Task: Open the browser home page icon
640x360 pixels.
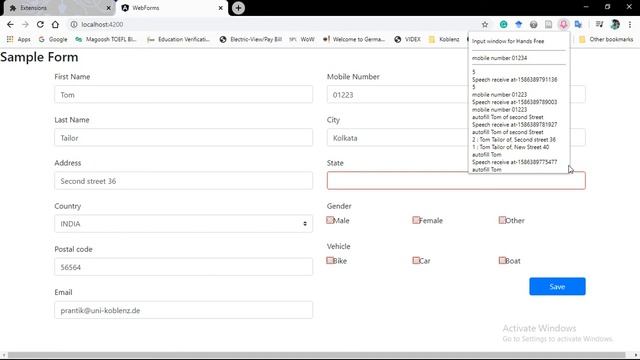Action: pos(55,24)
